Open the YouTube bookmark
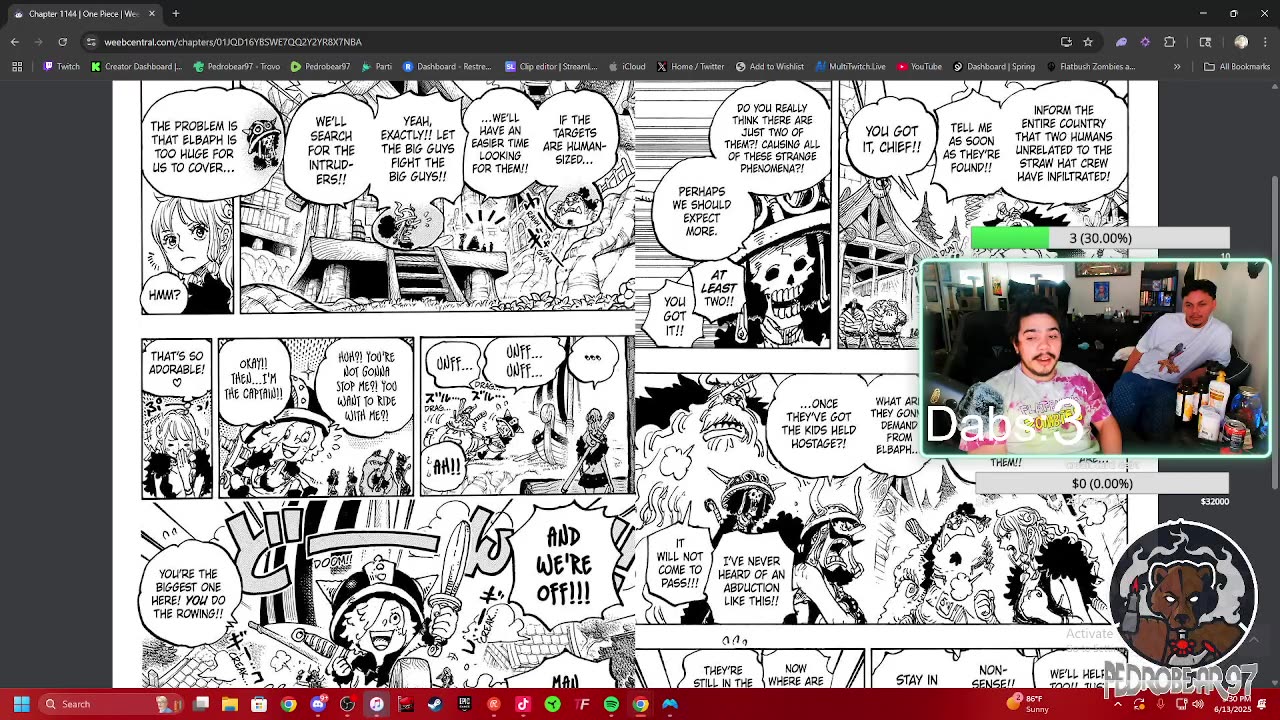 point(920,67)
